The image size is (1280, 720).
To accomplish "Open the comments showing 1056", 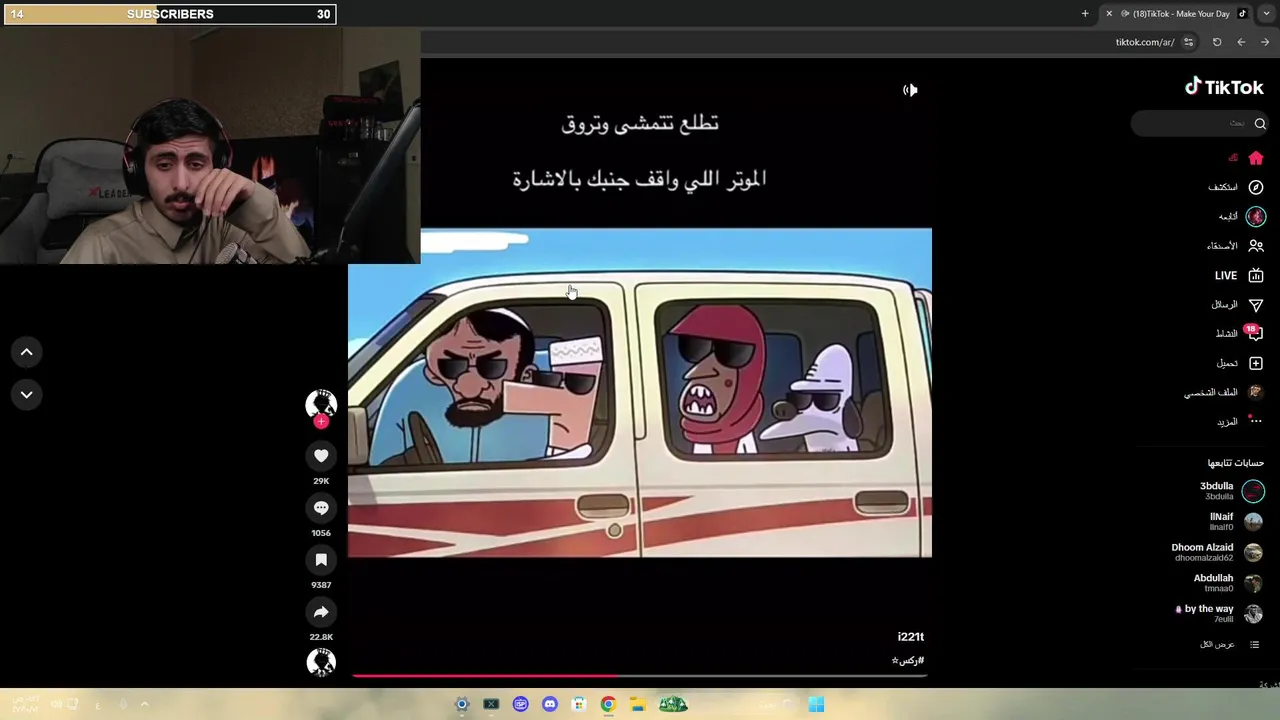I will coord(321,508).
